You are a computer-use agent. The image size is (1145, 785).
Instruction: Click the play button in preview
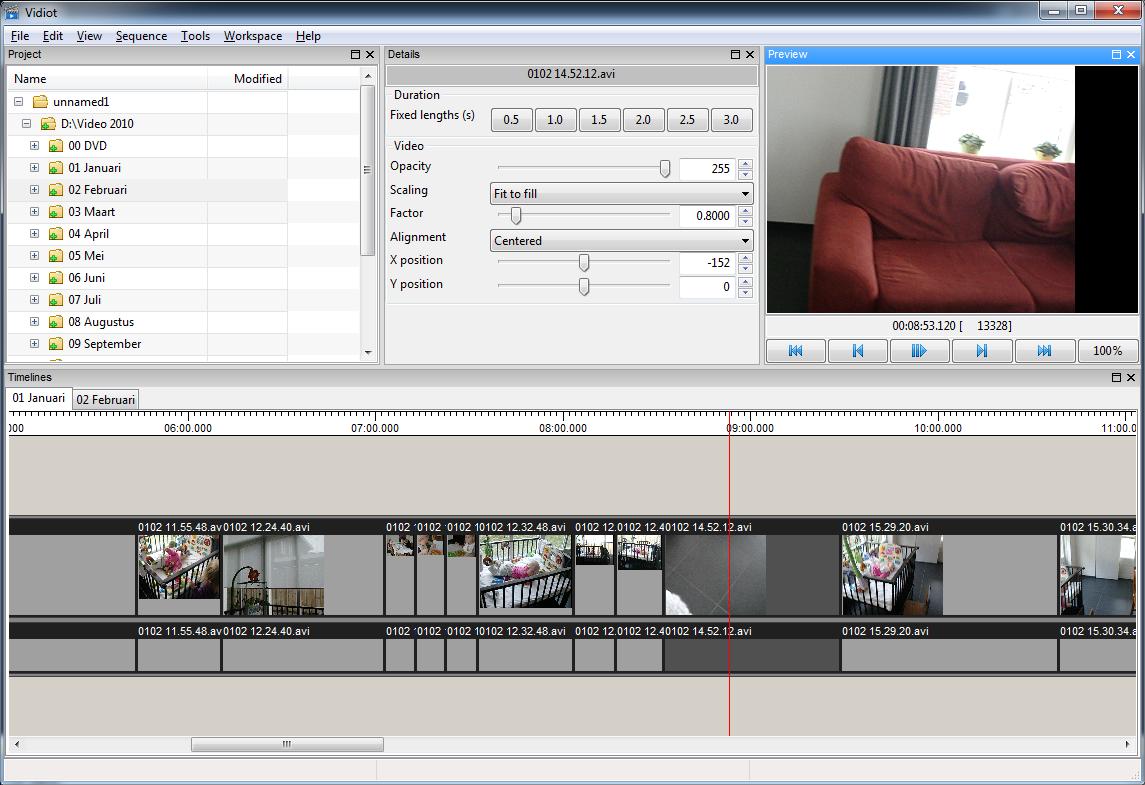(x=919, y=351)
